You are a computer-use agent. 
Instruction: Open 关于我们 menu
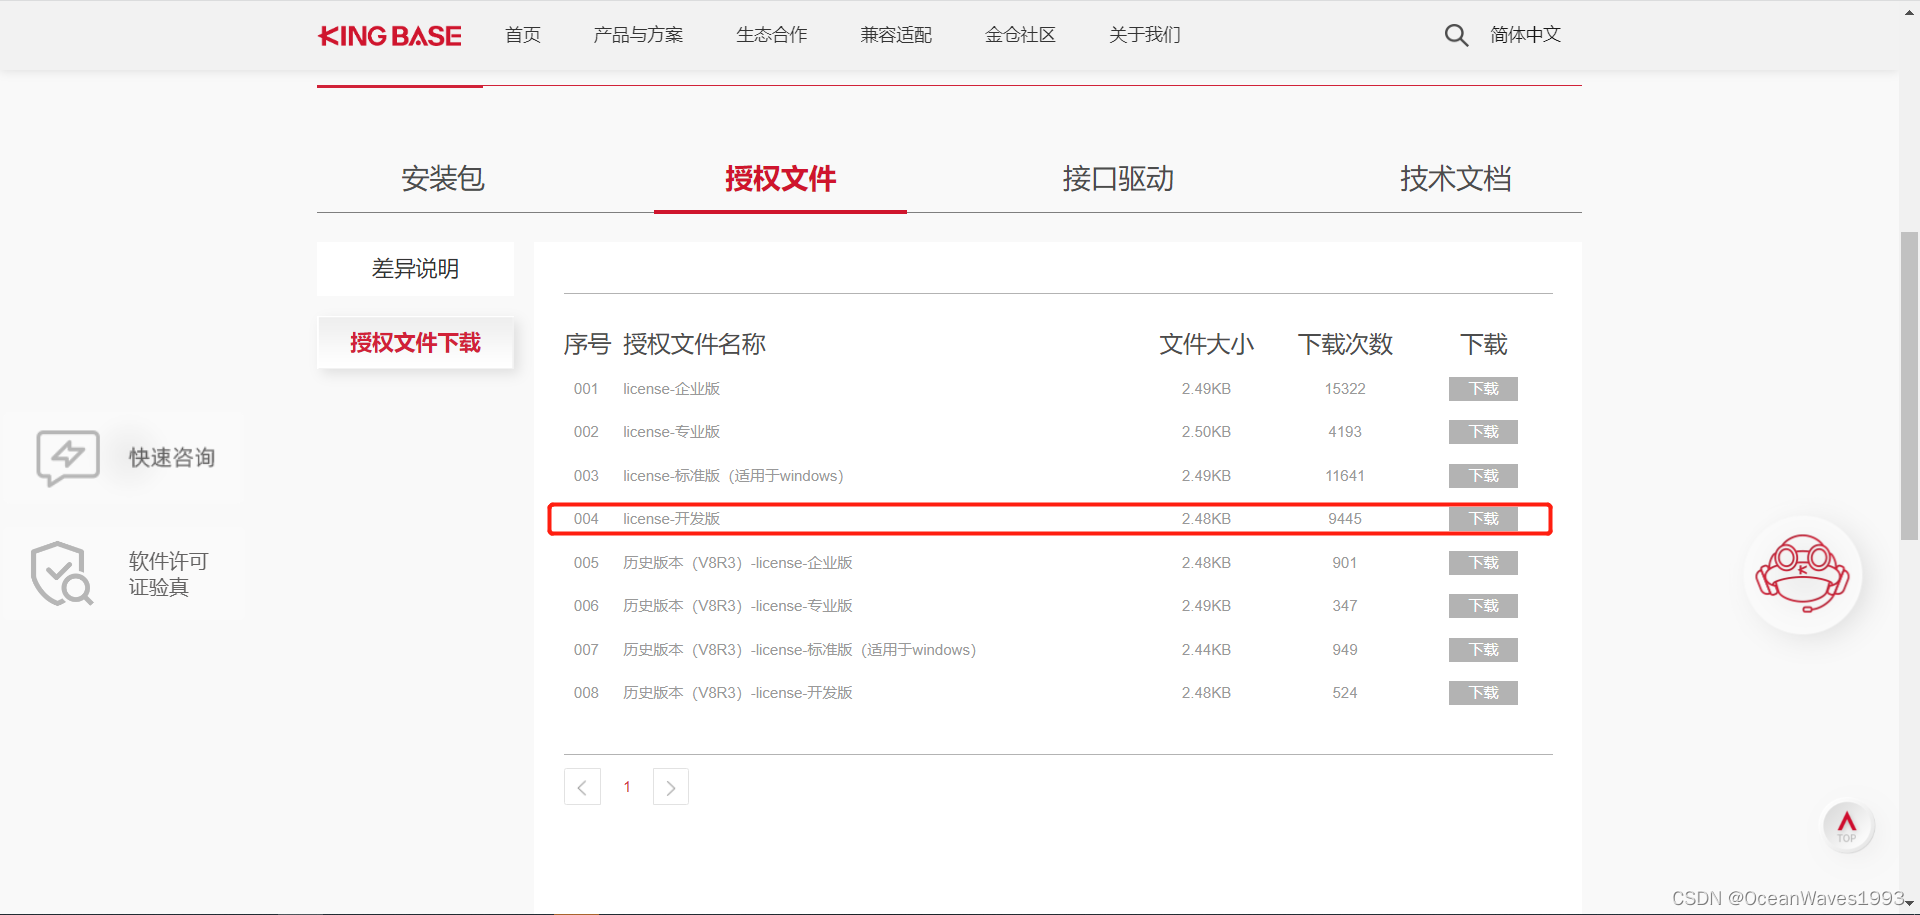[x=1145, y=35]
